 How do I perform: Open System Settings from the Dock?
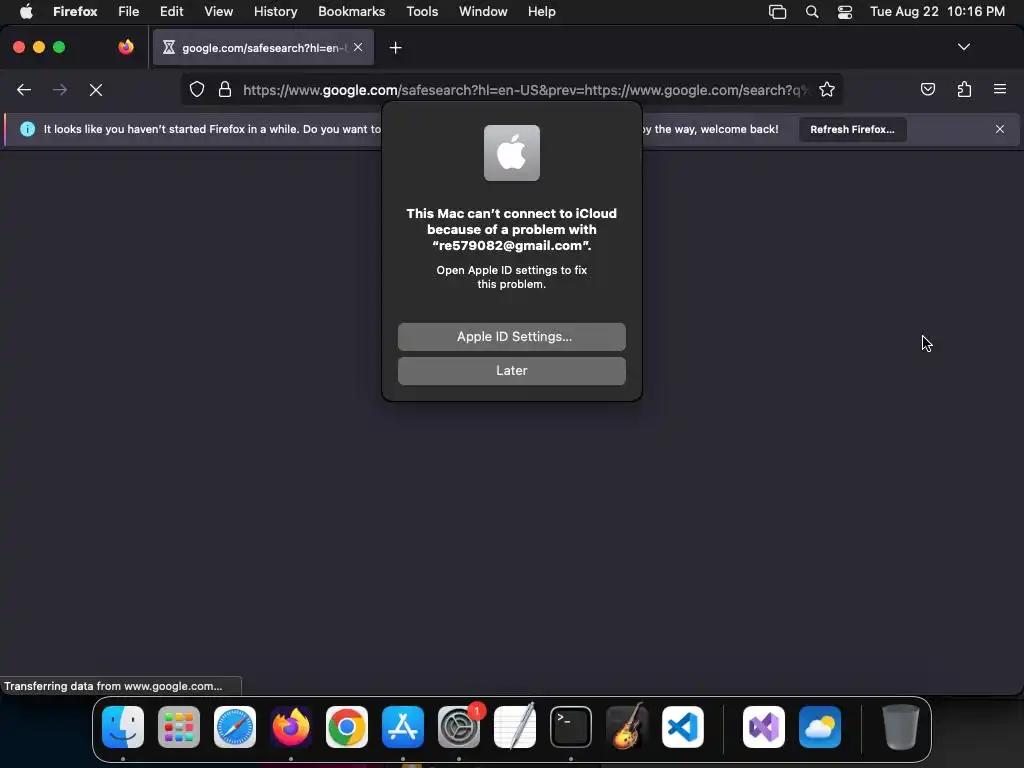[459, 727]
